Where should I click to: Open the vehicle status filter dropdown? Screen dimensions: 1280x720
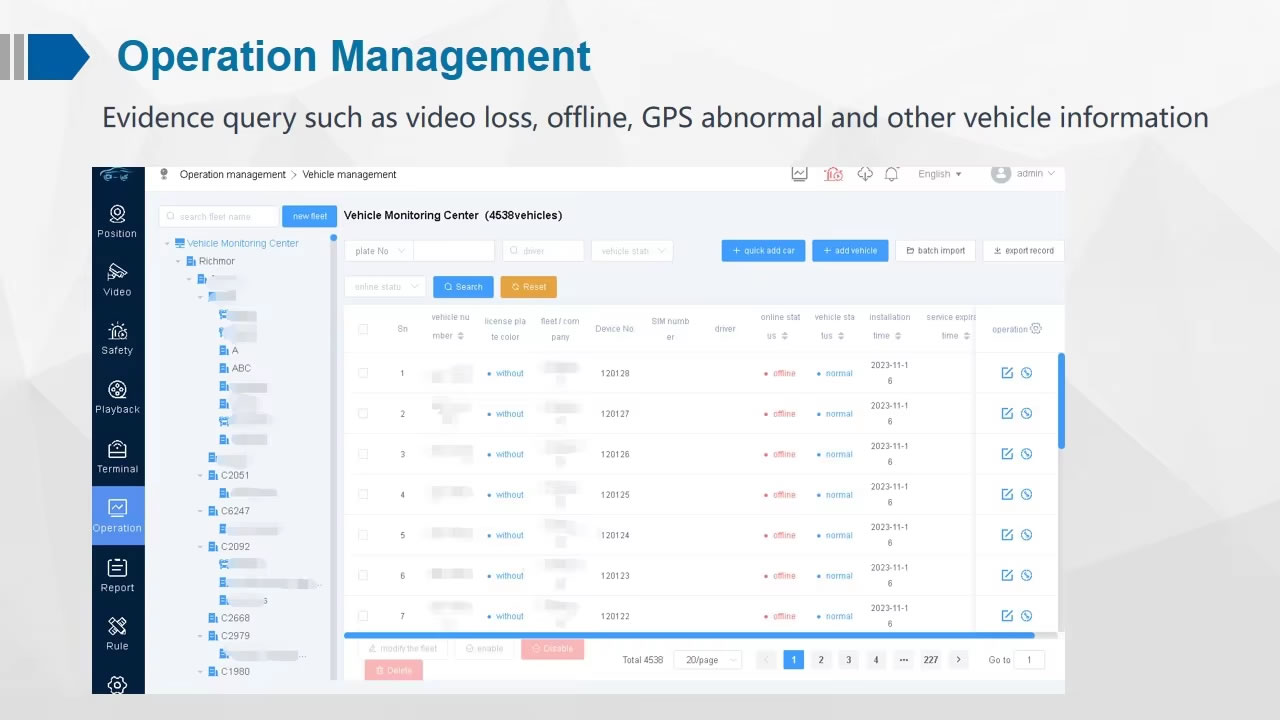tap(632, 251)
